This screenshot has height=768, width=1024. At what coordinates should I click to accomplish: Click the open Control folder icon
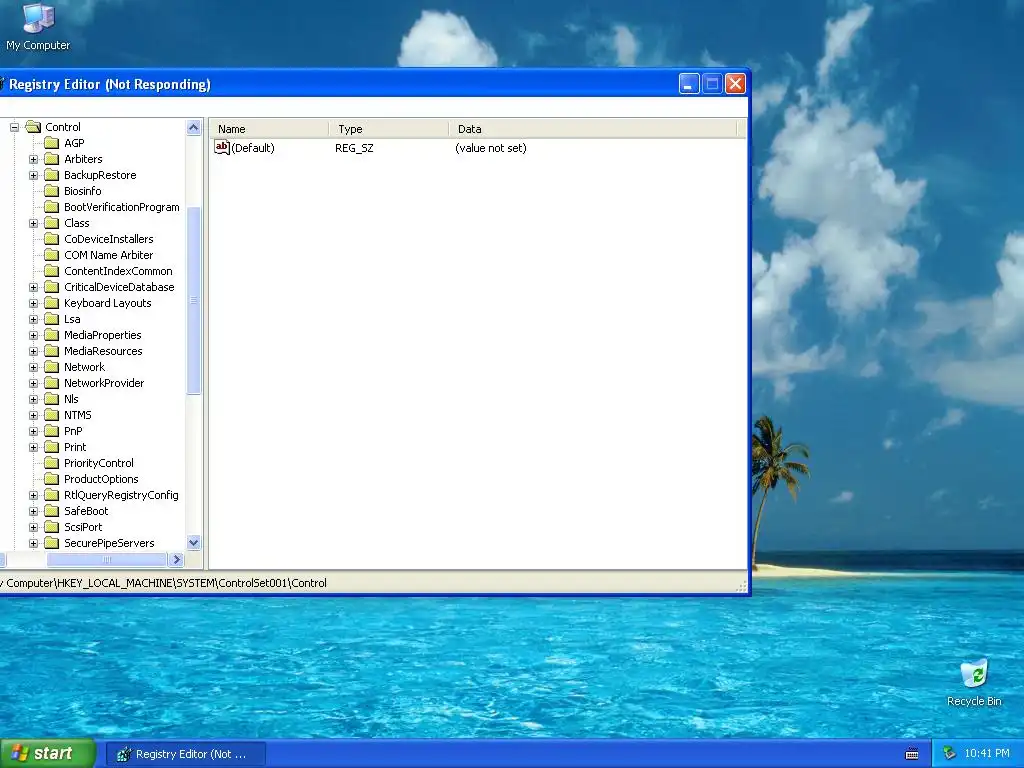pos(33,127)
